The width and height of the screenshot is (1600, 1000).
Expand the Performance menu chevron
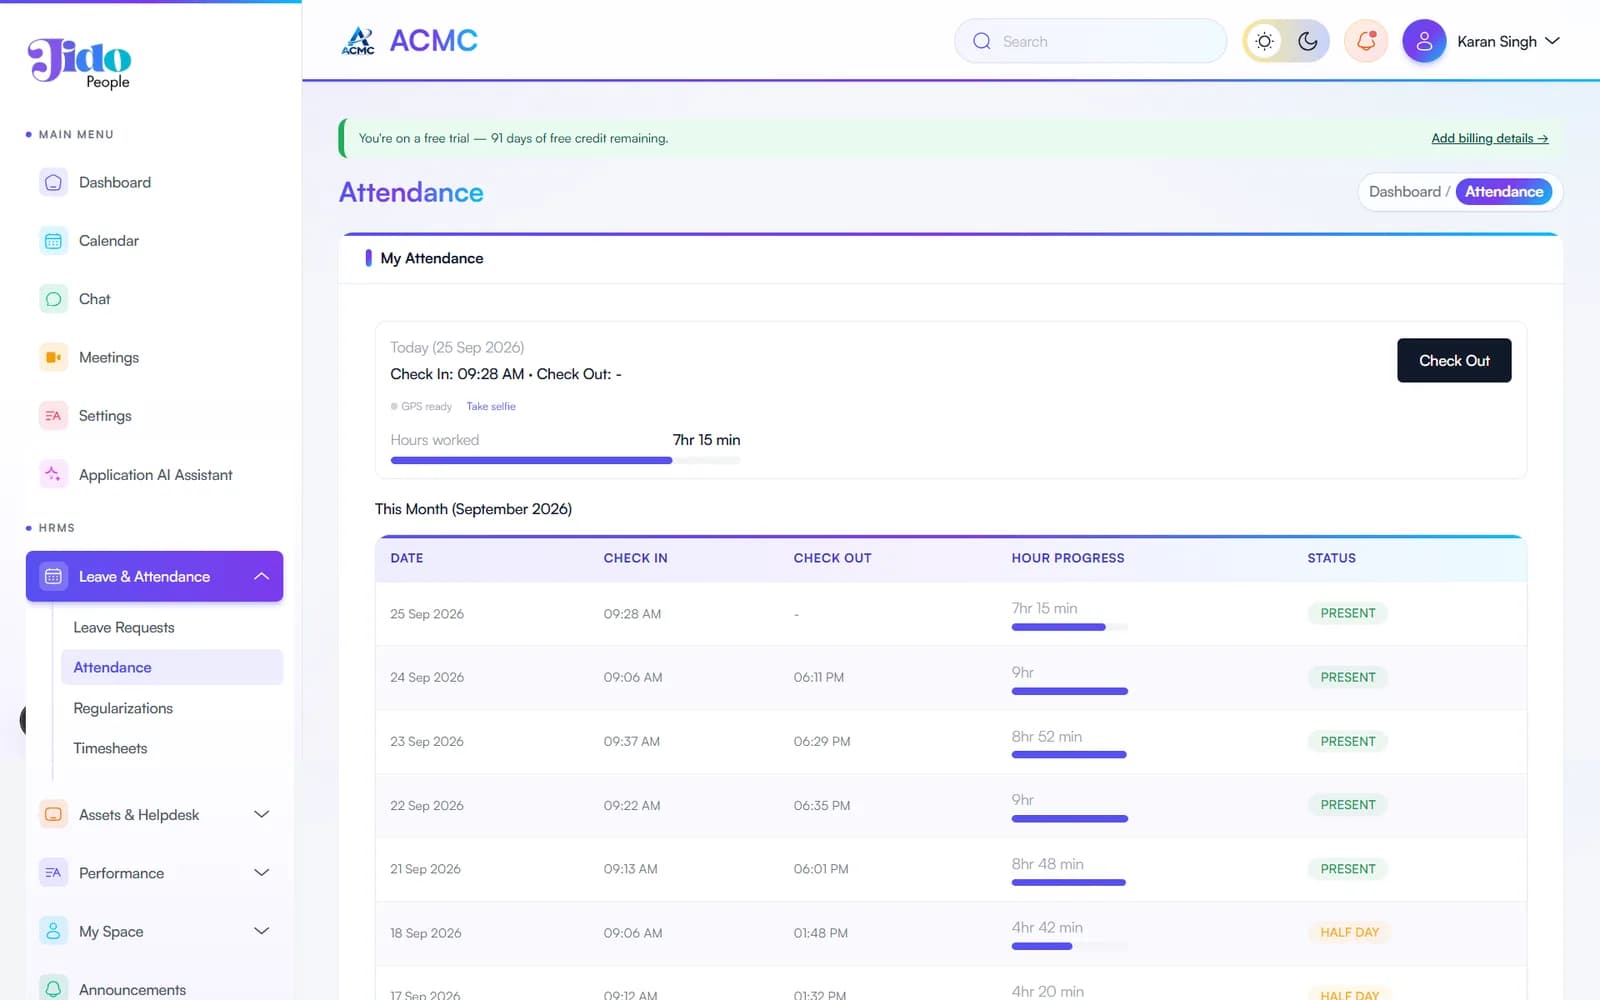click(x=262, y=873)
